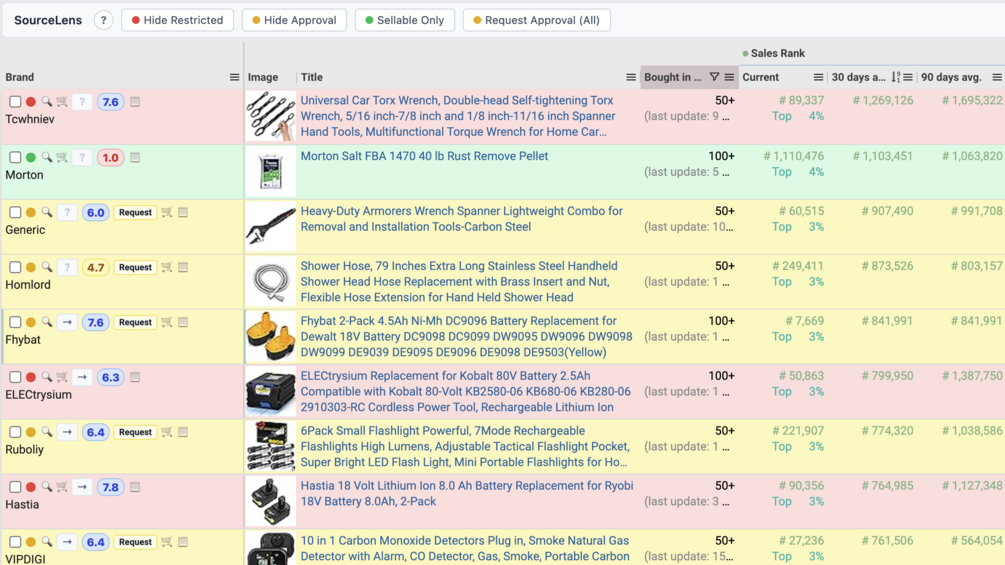Image resolution: width=1005 pixels, height=565 pixels.
Task: Open the Current column menu
Action: pos(818,77)
